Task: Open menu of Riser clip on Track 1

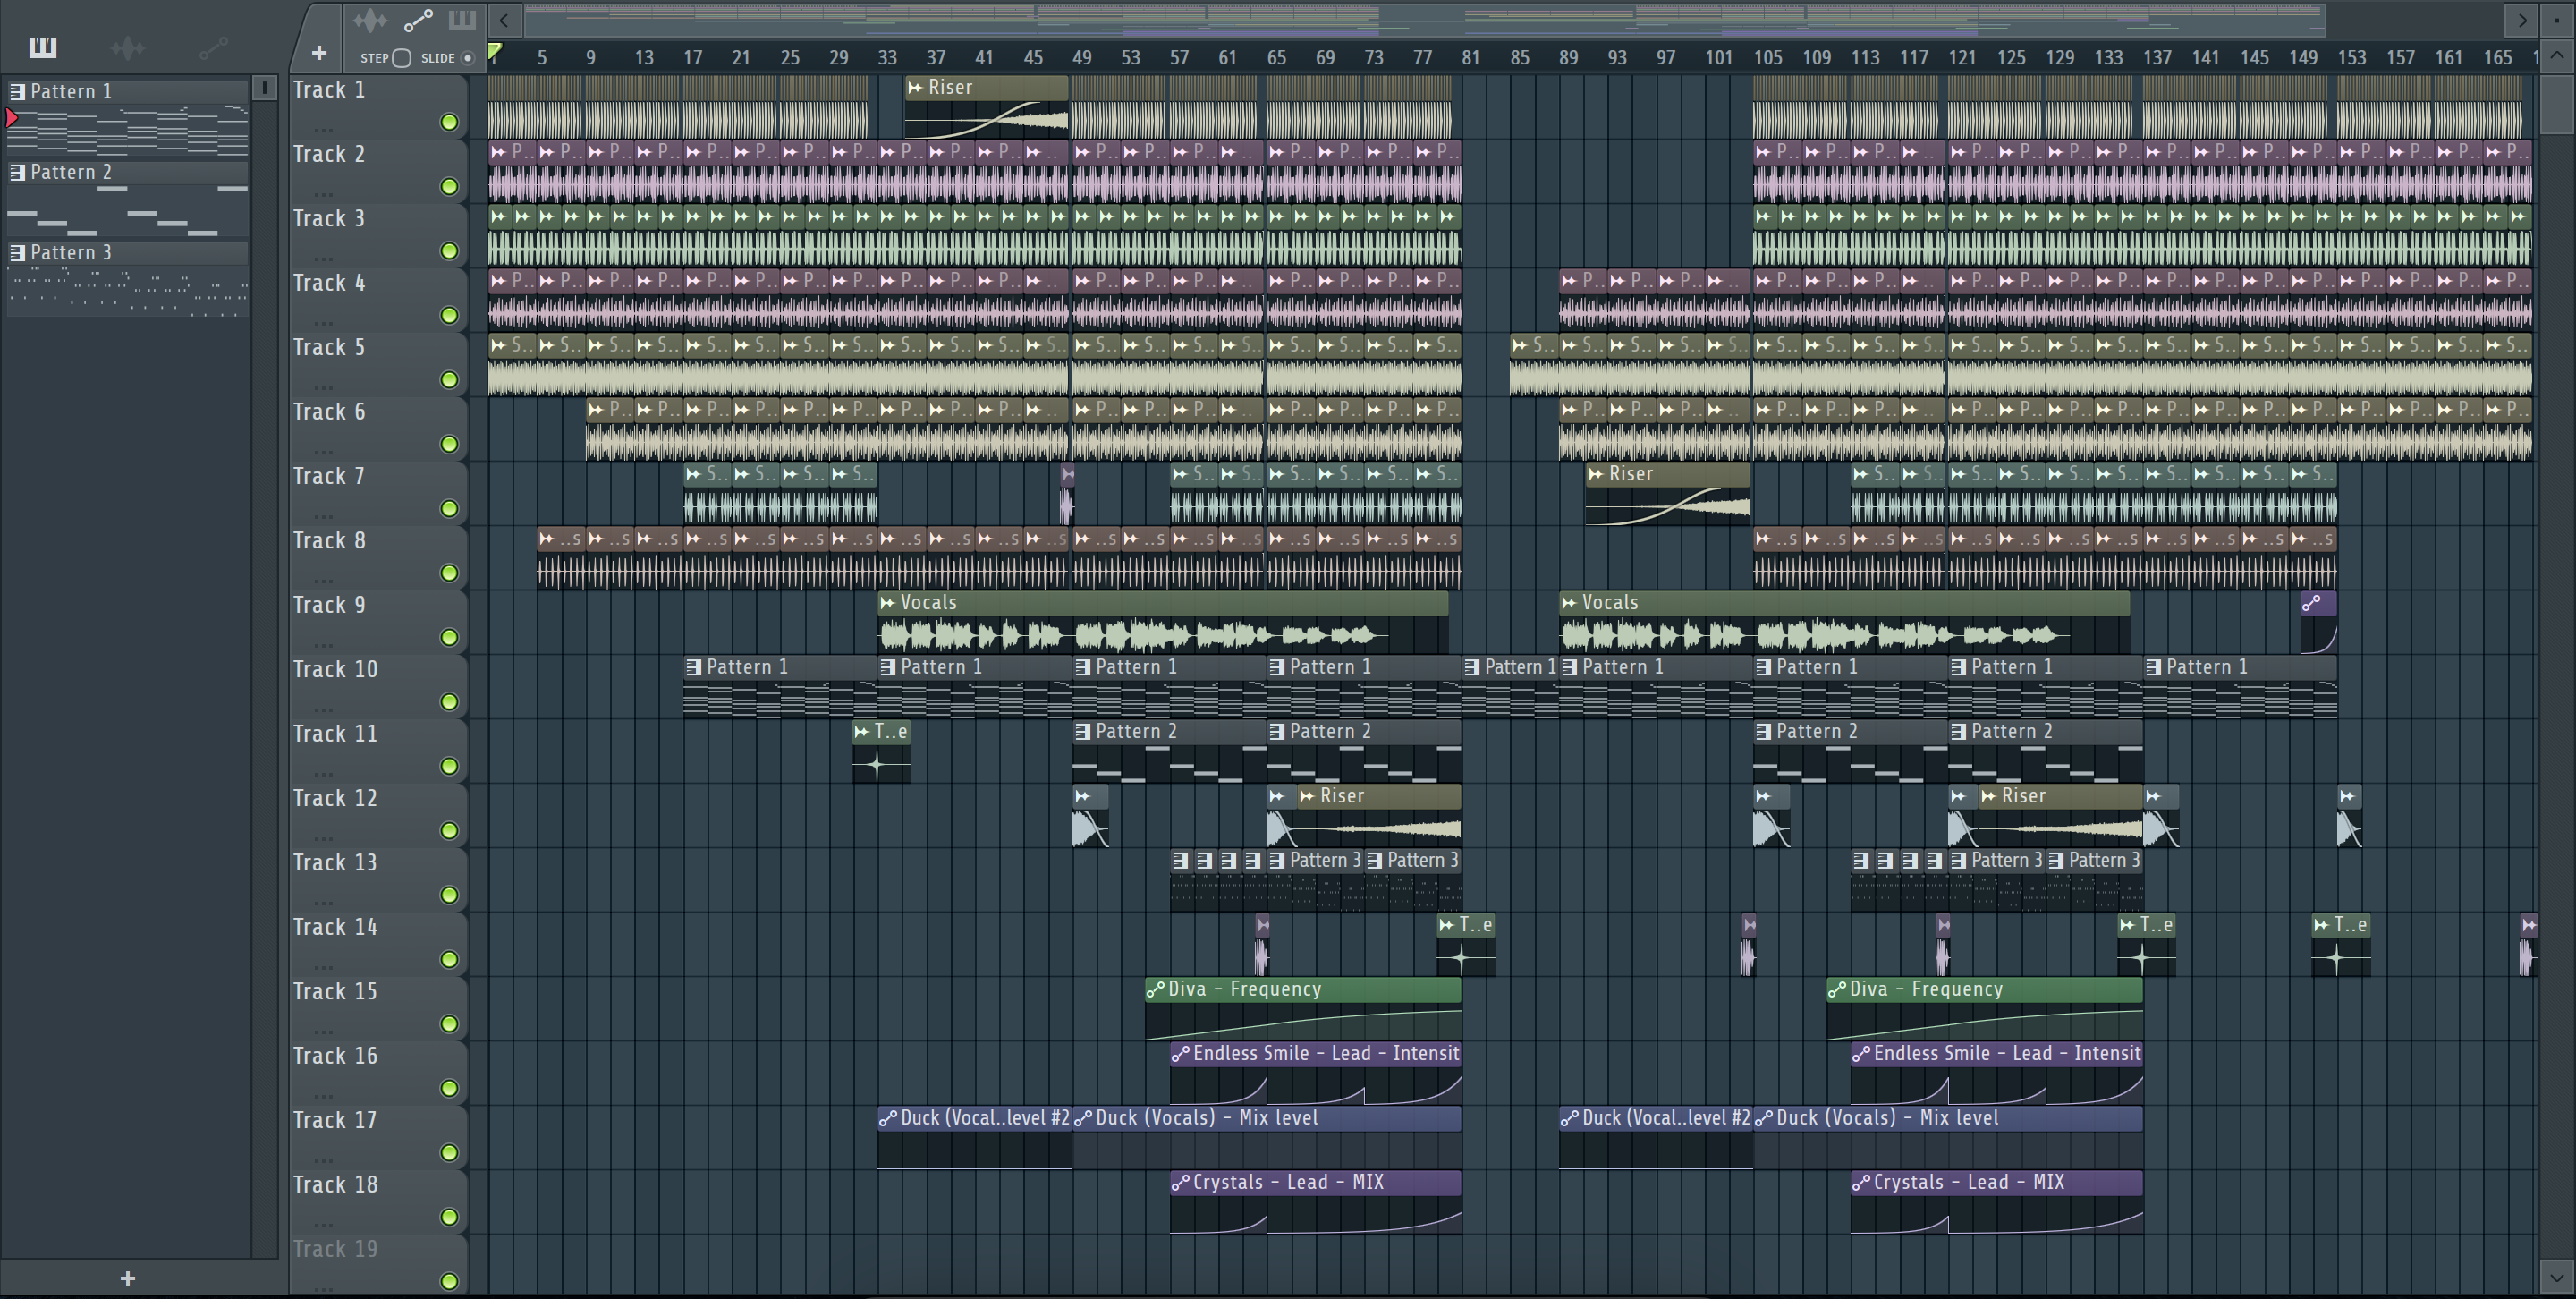Action: (x=915, y=87)
